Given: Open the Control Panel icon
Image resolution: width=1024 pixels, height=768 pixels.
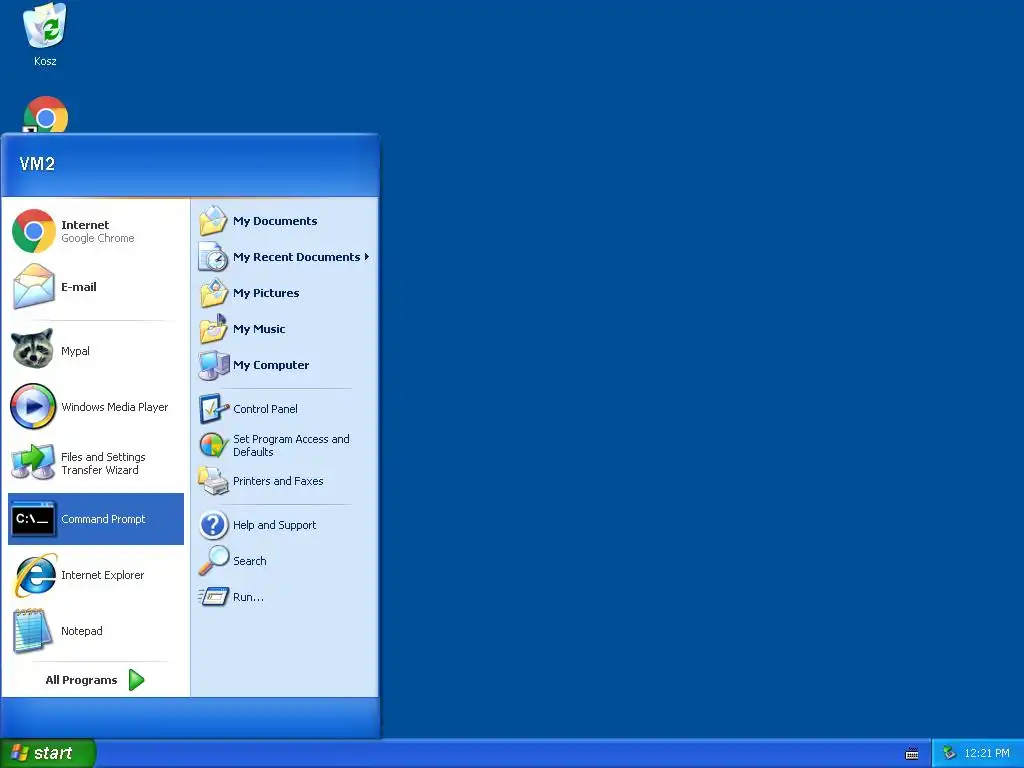Looking at the screenshot, I should [x=214, y=409].
